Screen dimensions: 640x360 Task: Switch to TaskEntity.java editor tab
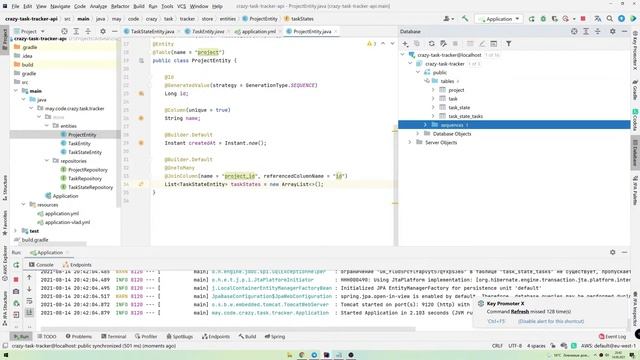click(207, 31)
